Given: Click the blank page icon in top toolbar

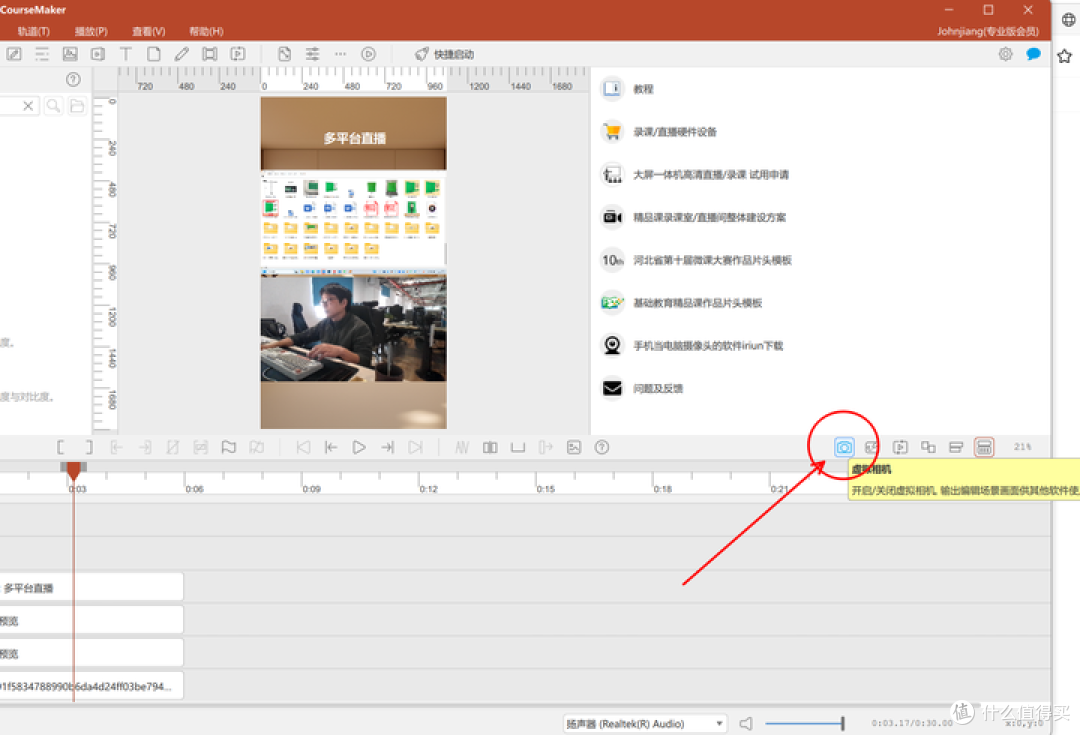Looking at the screenshot, I should pyautogui.click(x=154, y=54).
